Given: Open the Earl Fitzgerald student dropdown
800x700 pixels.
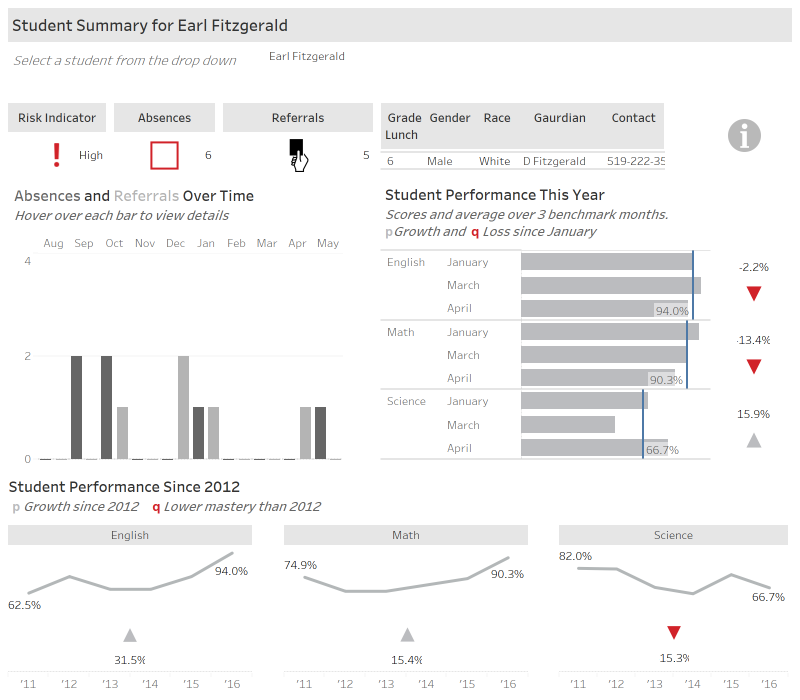Looking at the screenshot, I should [307, 57].
